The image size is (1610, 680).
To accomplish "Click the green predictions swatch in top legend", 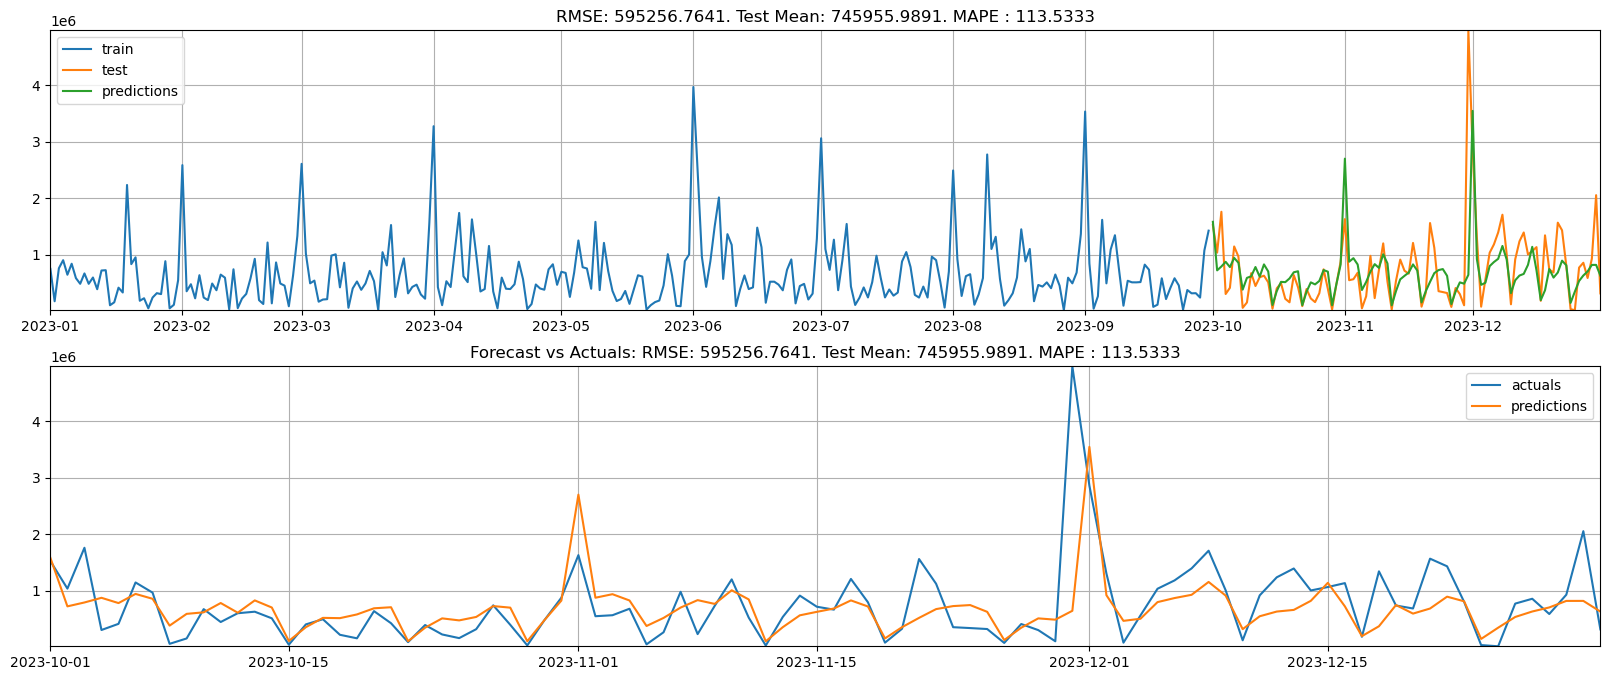I will tap(78, 91).
